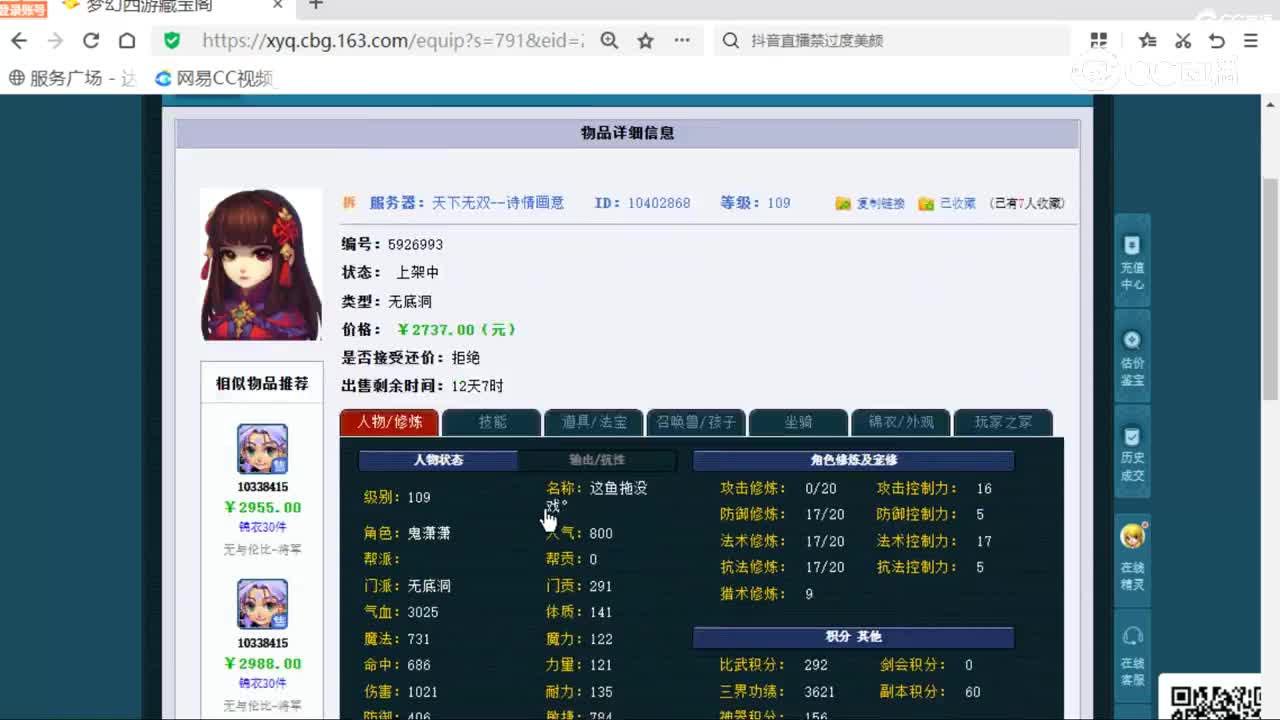This screenshot has width=1280, height=720.
Task: Switch to the 召唤兽/孩子 tab
Action: (696, 422)
